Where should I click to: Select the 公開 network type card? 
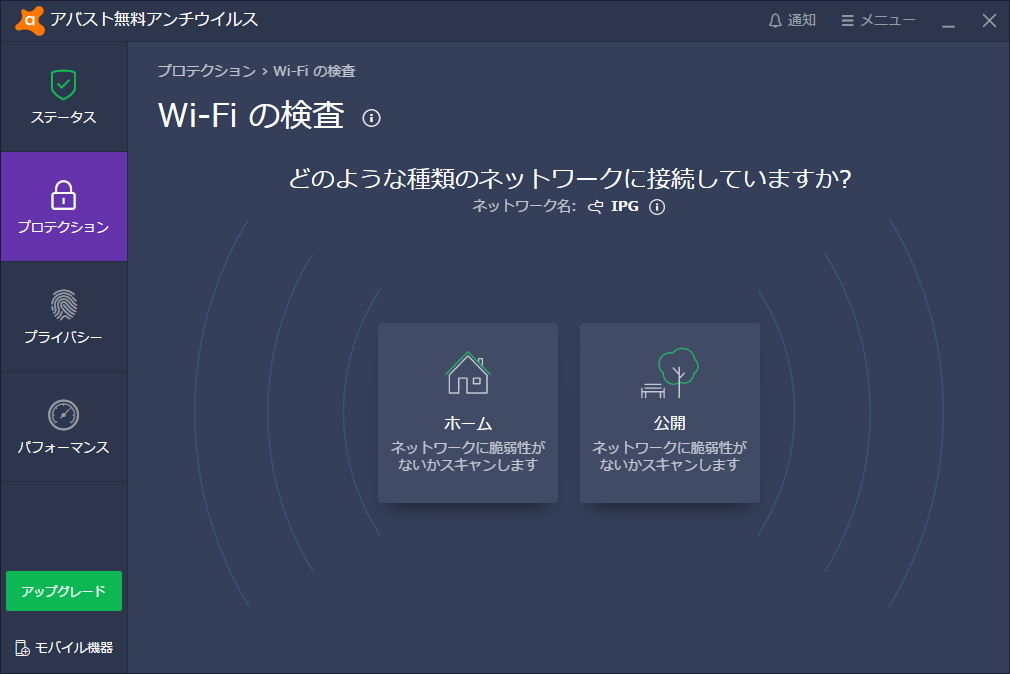(x=669, y=412)
